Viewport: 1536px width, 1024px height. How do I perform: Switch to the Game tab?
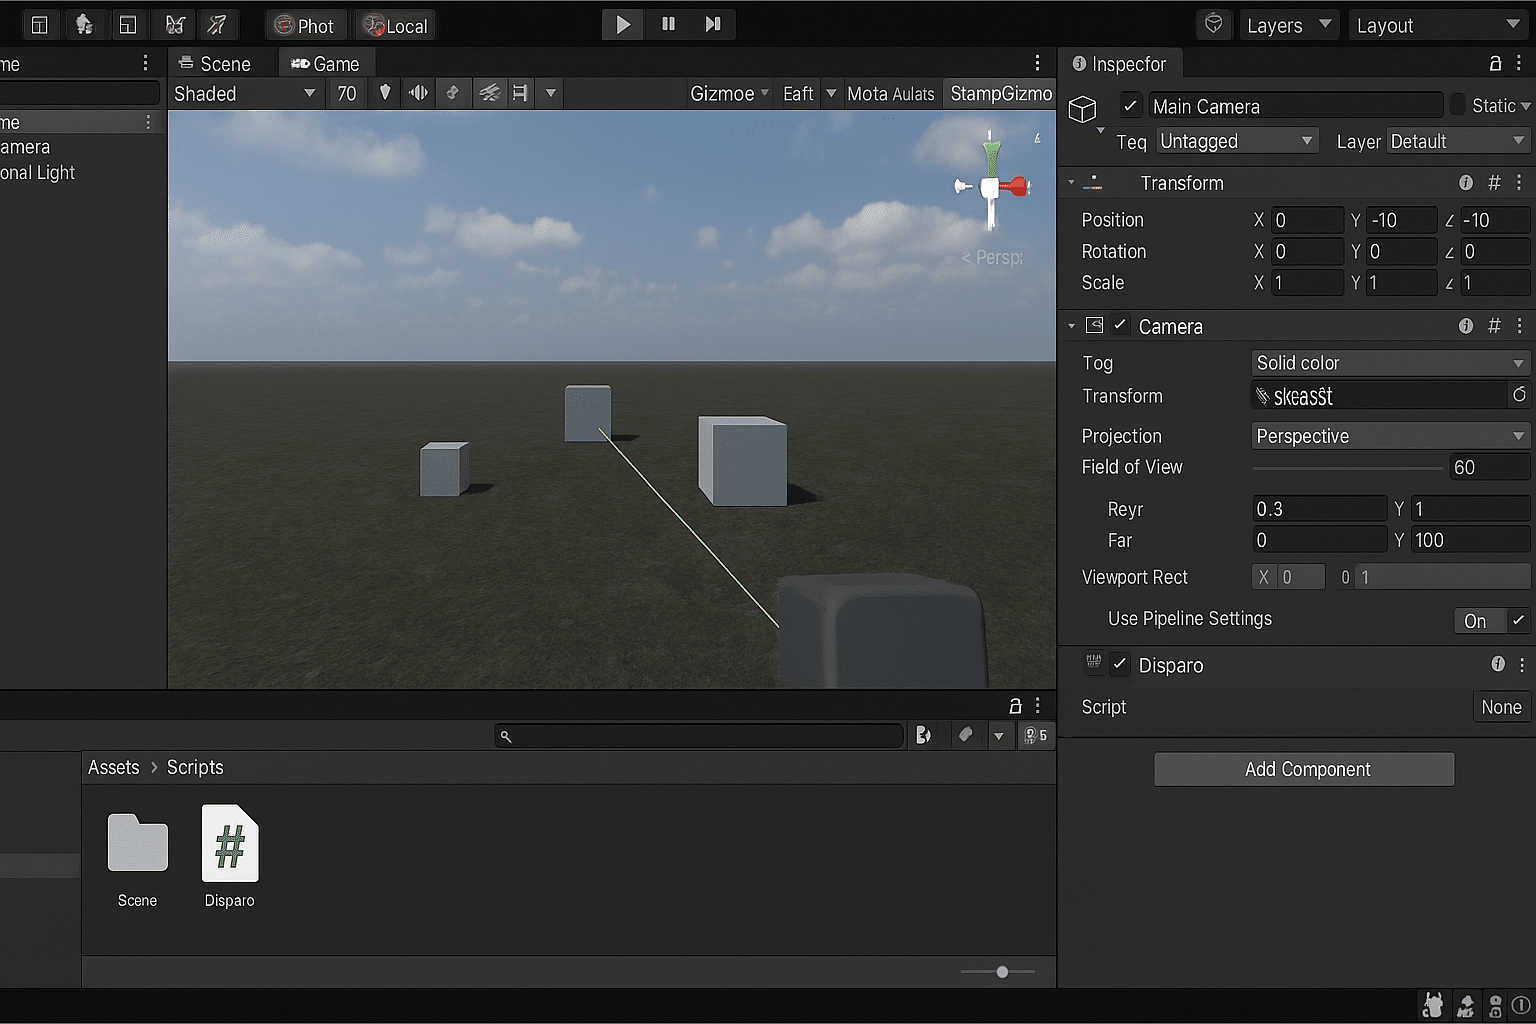[x=327, y=62]
